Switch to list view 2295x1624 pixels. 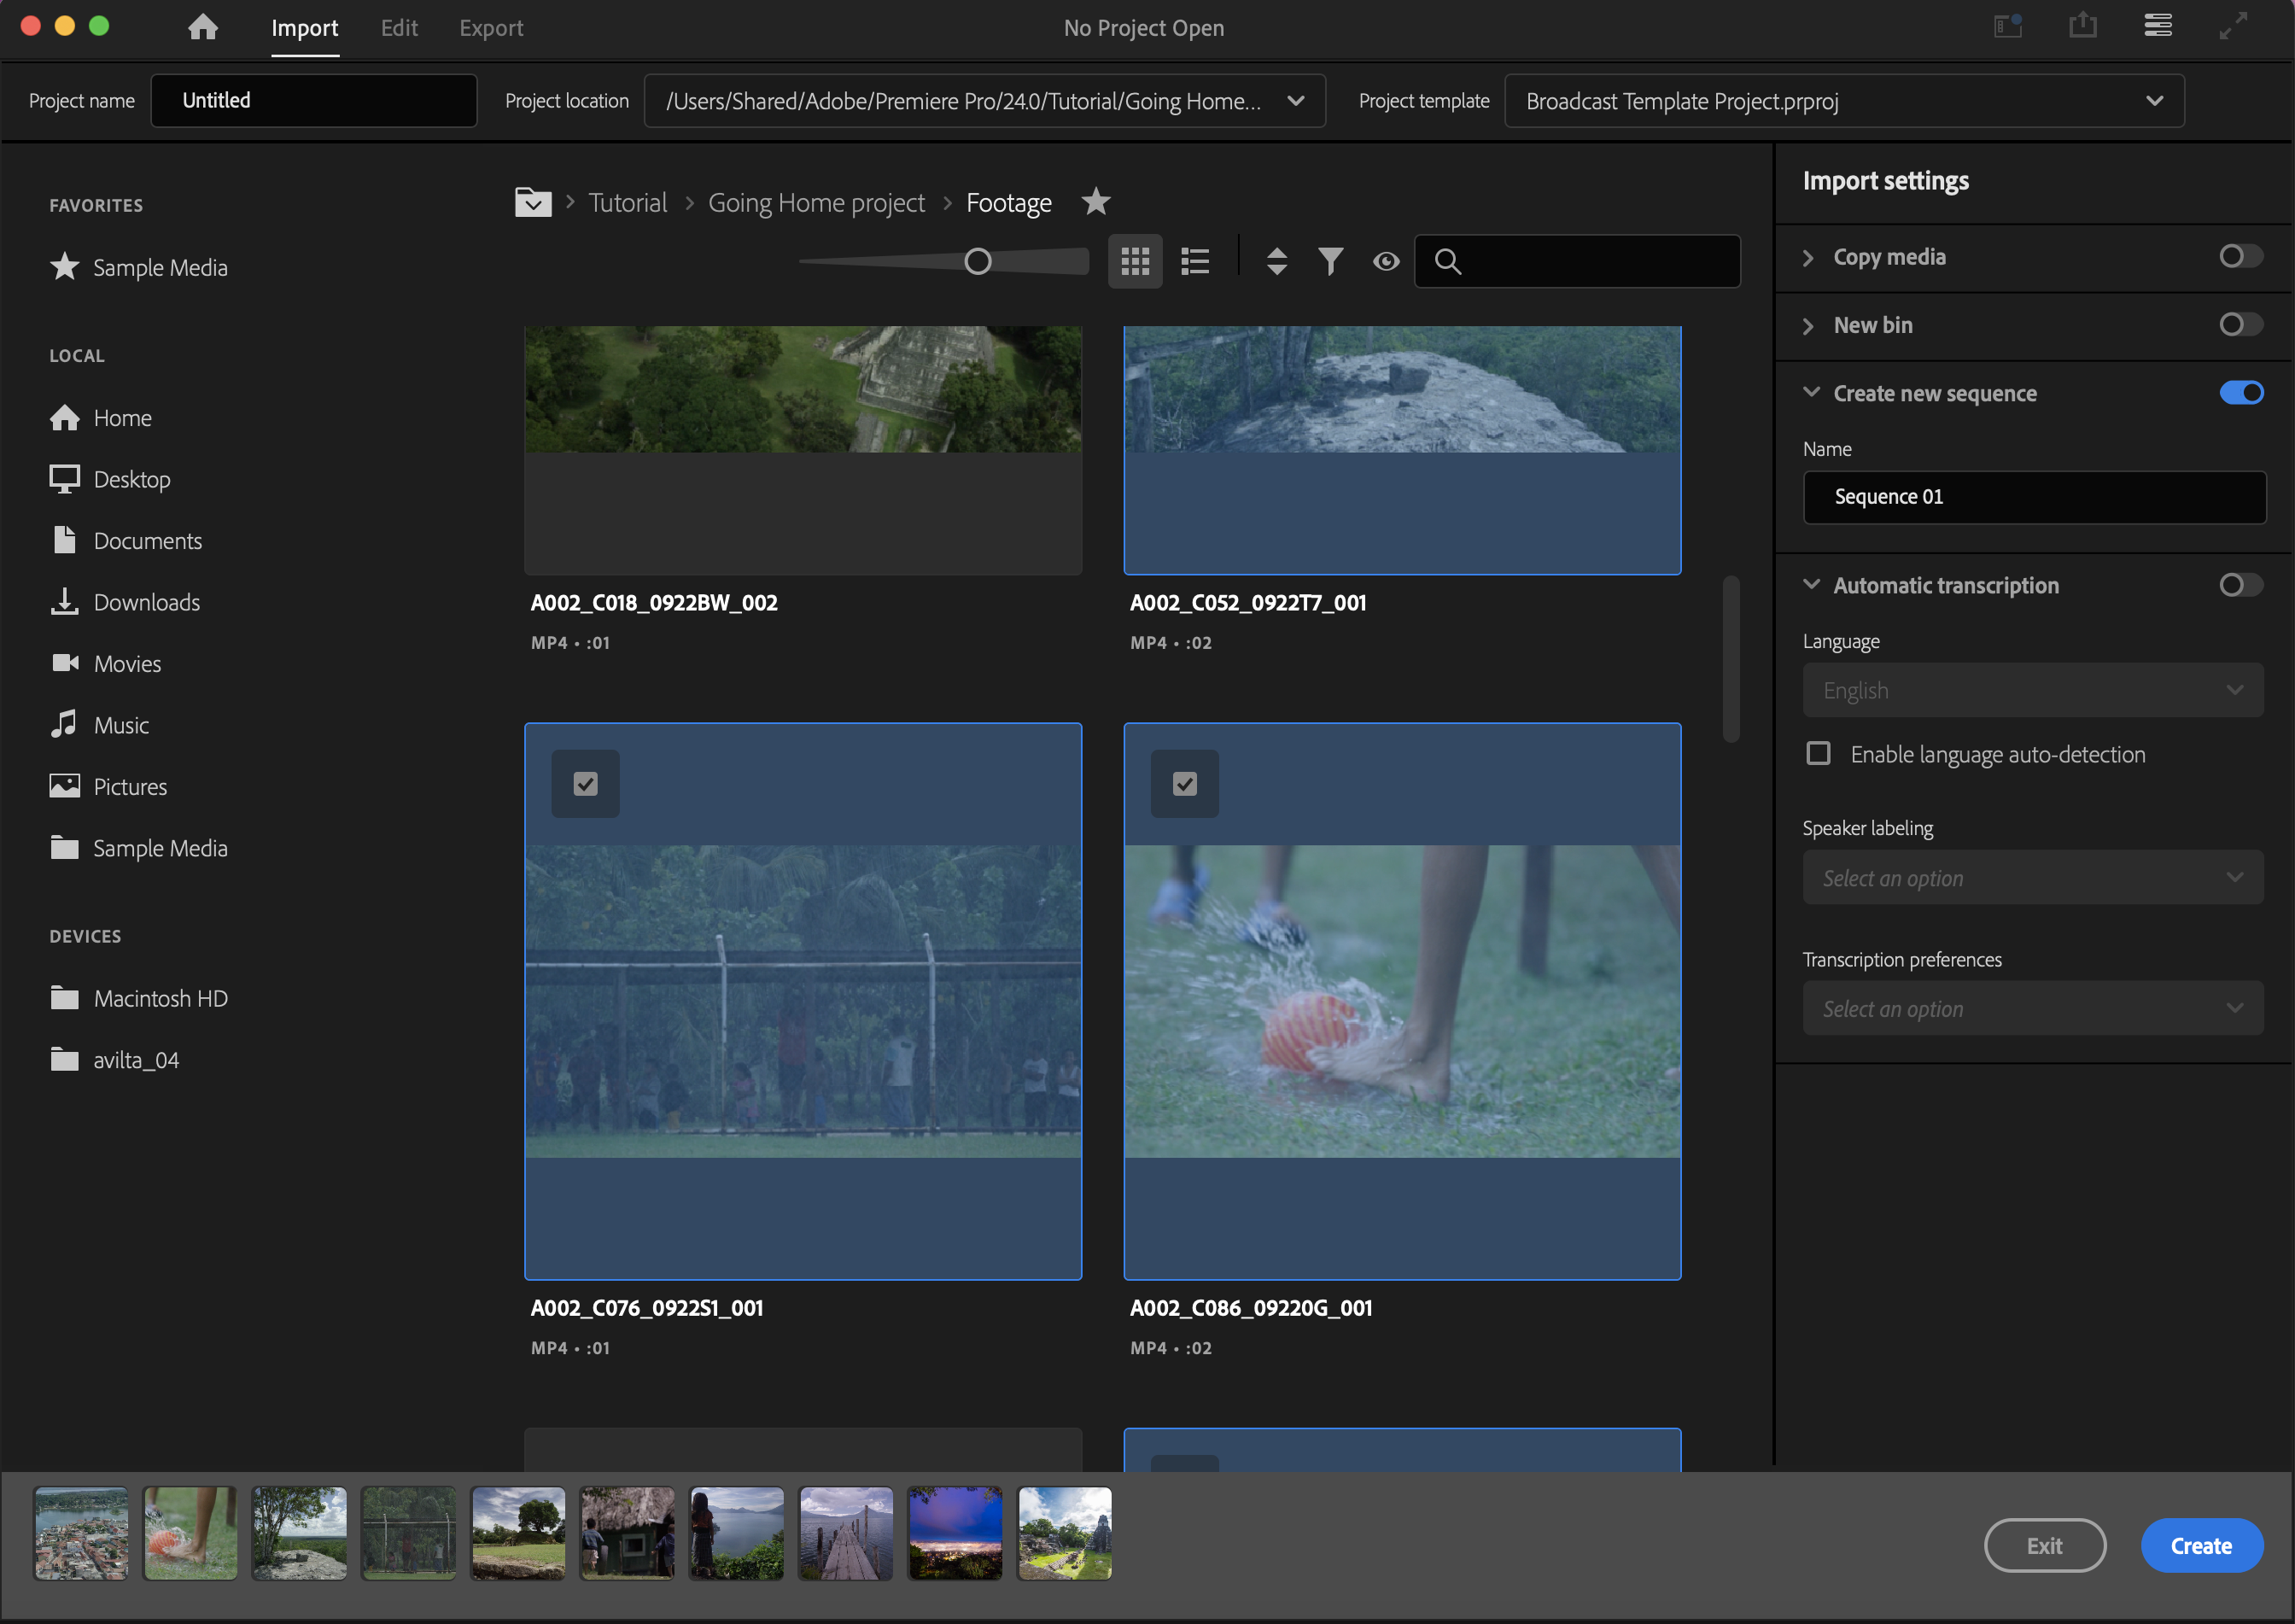(x=1195, y=261)
